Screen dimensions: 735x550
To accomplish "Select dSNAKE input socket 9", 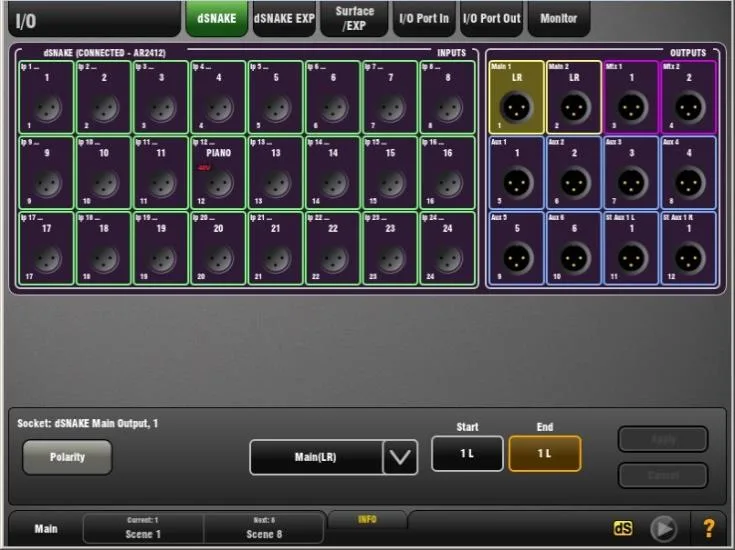I will pyautogui.click(x=46, y=173).
